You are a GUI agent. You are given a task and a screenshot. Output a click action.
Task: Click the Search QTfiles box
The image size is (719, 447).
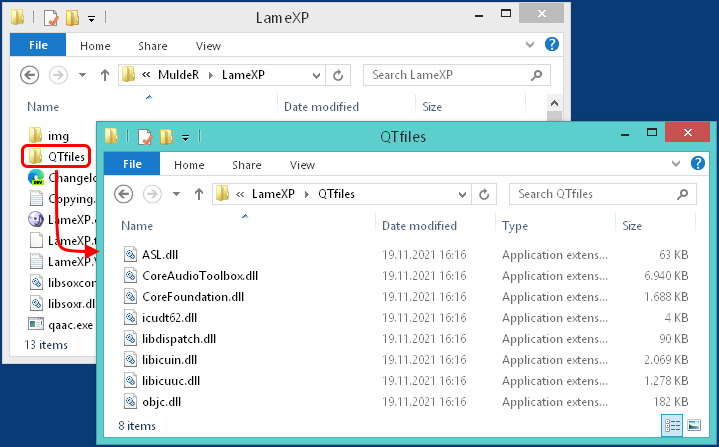pyautogui.click(x=603, y=194)
